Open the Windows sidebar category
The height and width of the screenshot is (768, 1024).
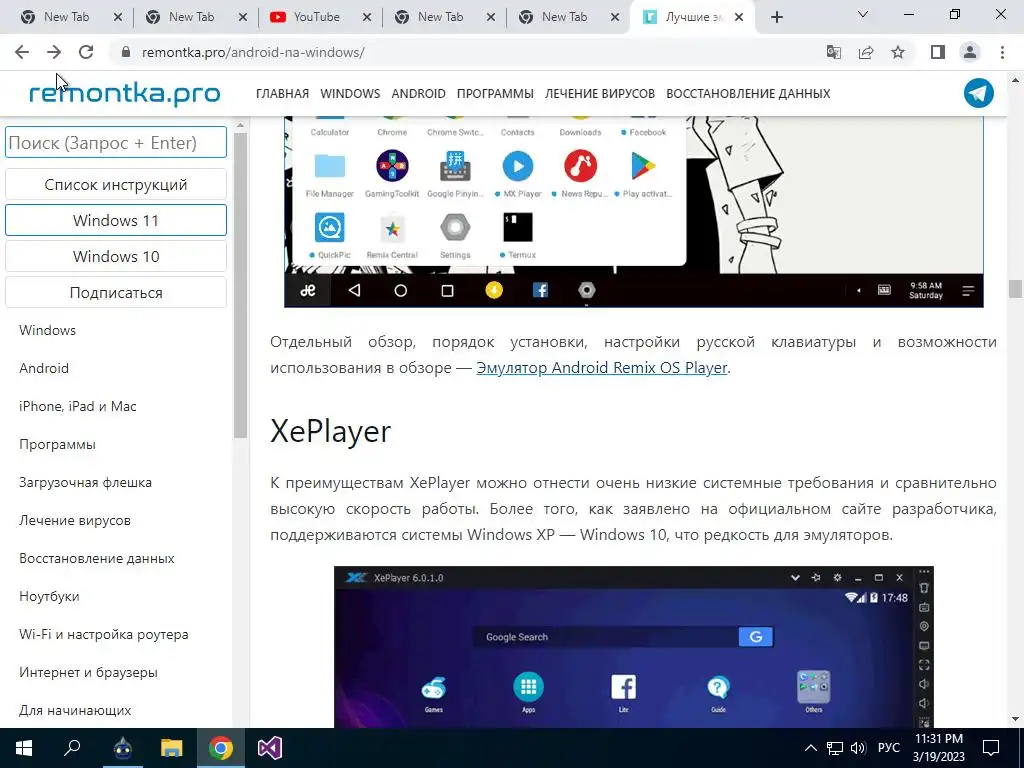[47, 330]
